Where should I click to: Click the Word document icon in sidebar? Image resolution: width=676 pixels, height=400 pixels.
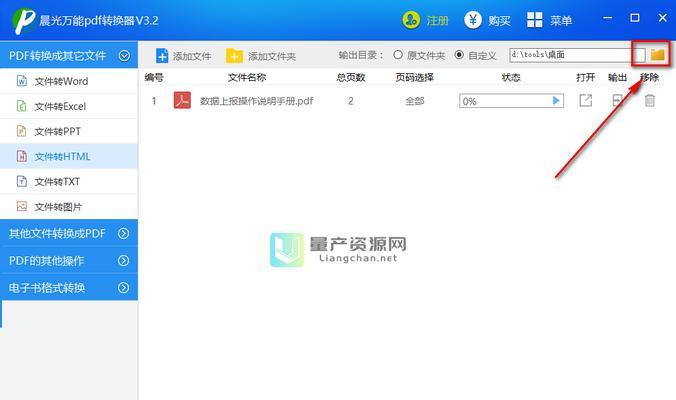[22, 81]
